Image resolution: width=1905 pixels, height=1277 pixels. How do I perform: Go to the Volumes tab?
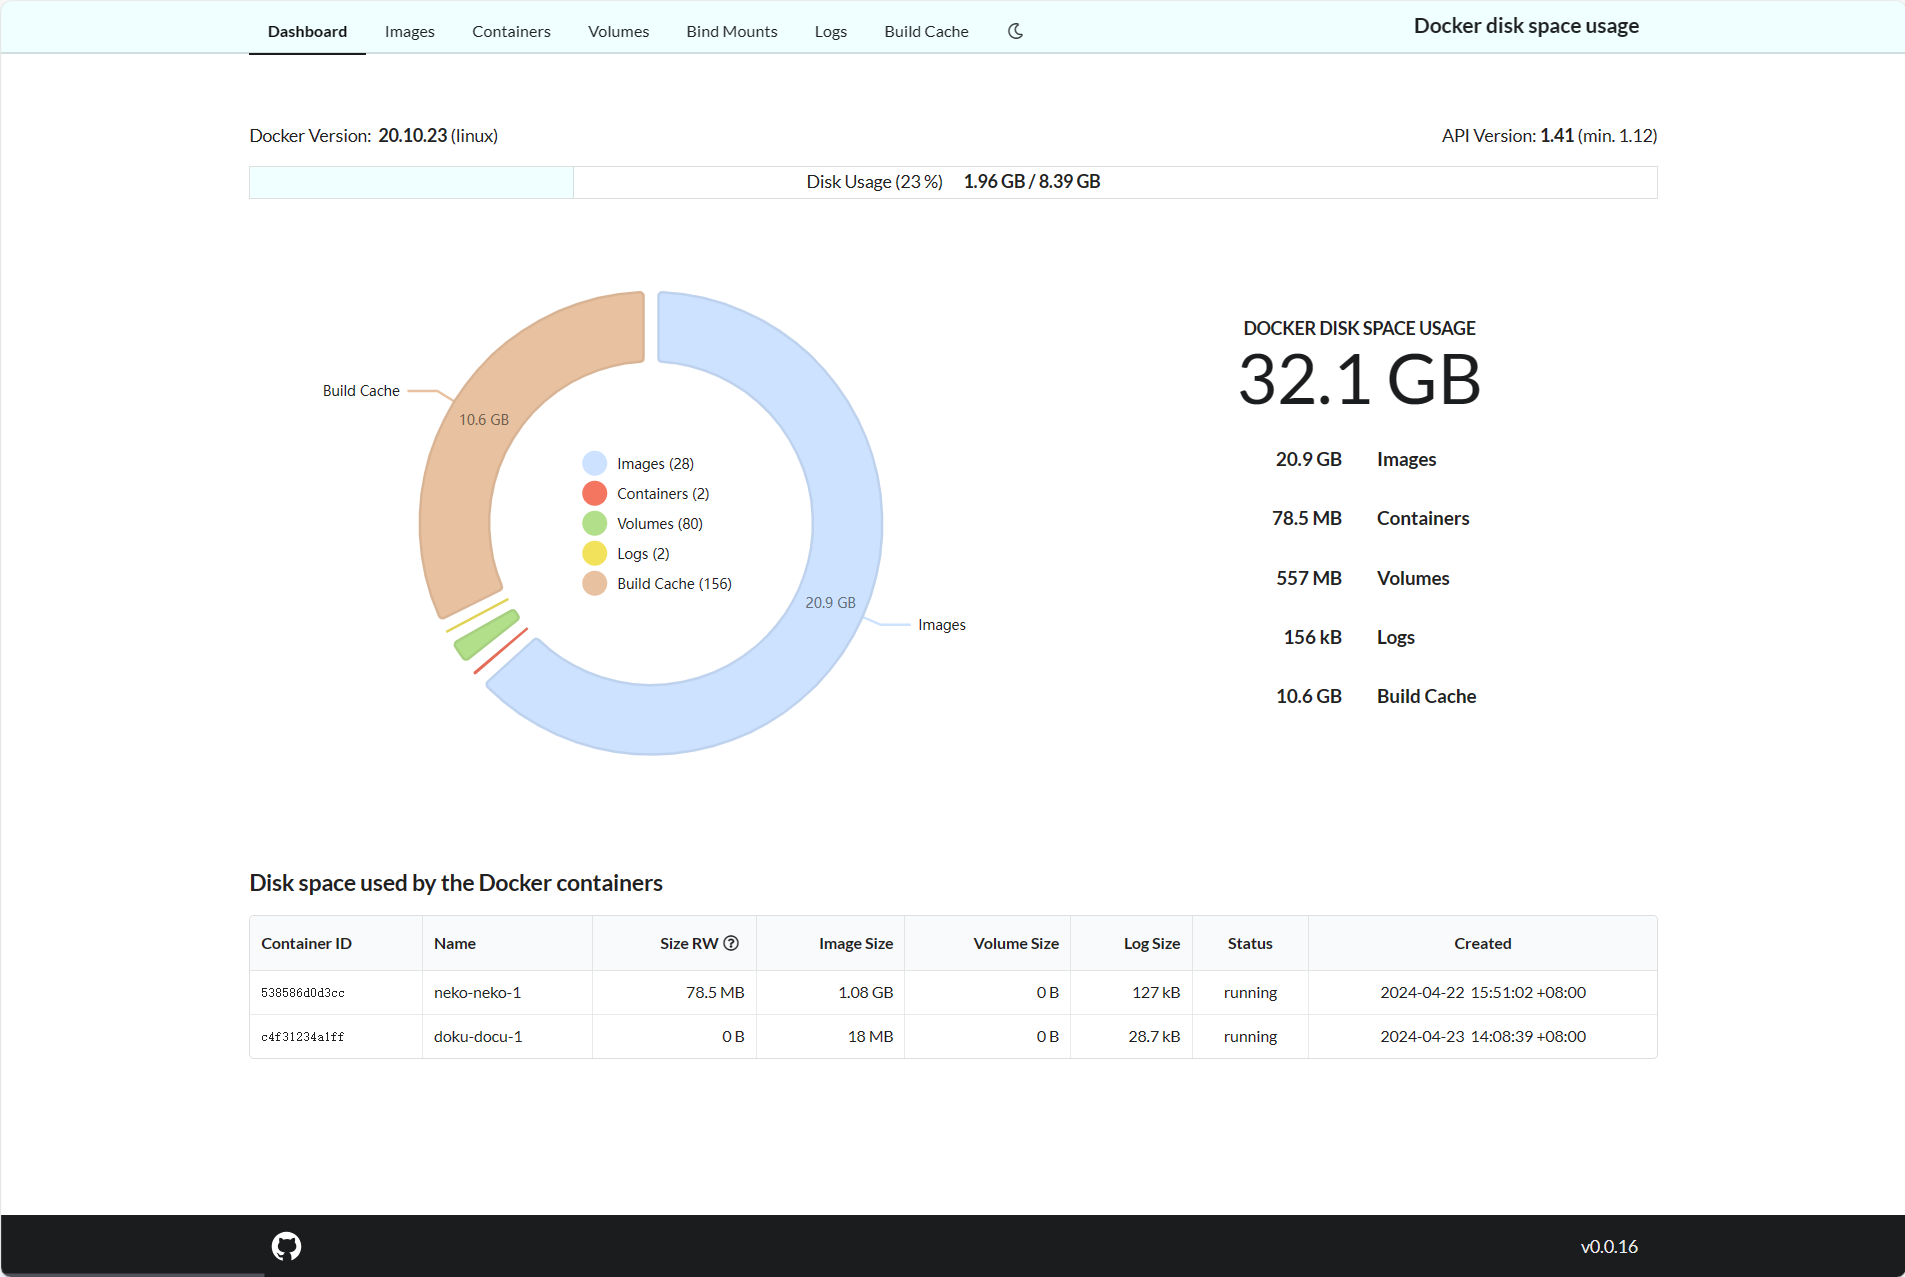[x=618, y=31]
